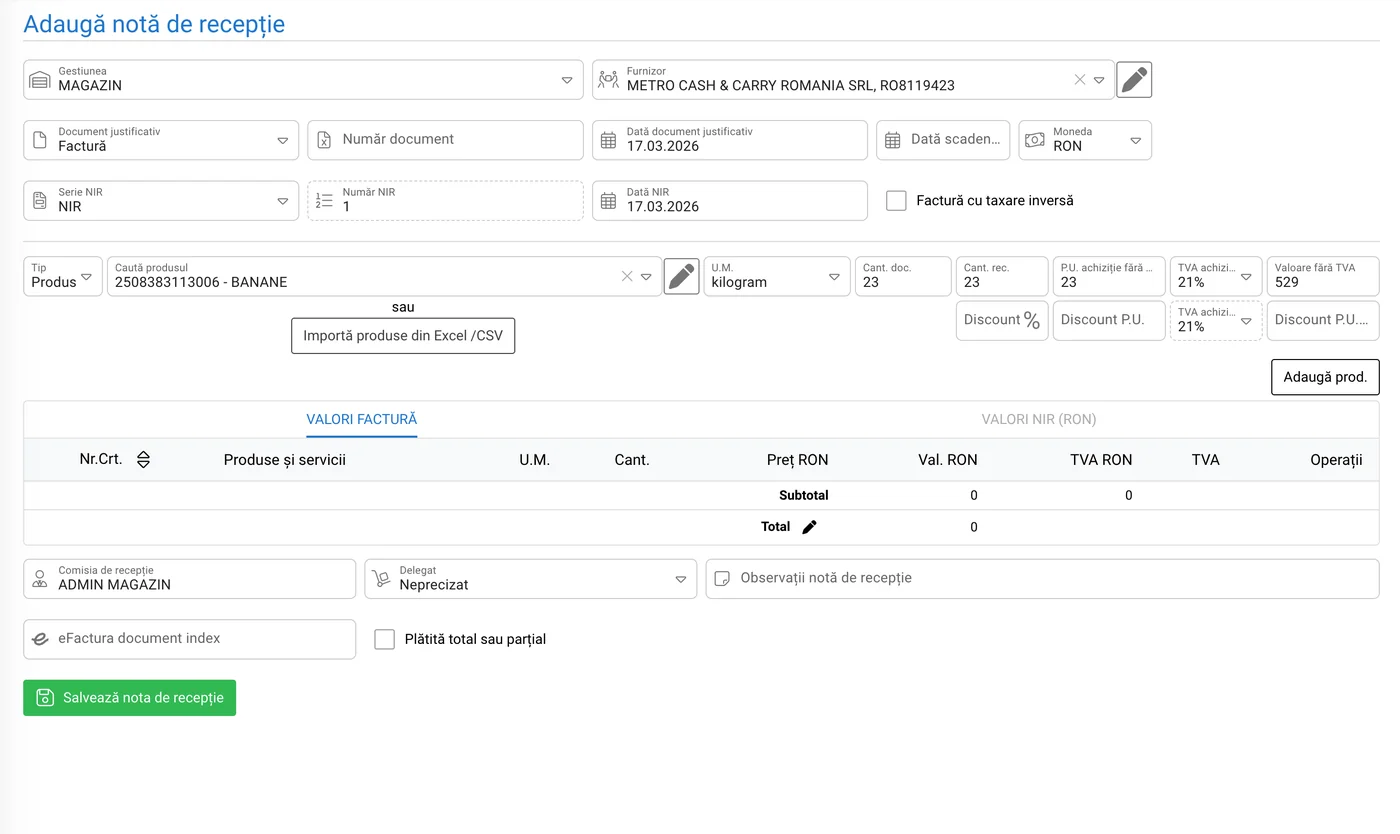Open the U.M. kilogram dropdown

(834, 277)
